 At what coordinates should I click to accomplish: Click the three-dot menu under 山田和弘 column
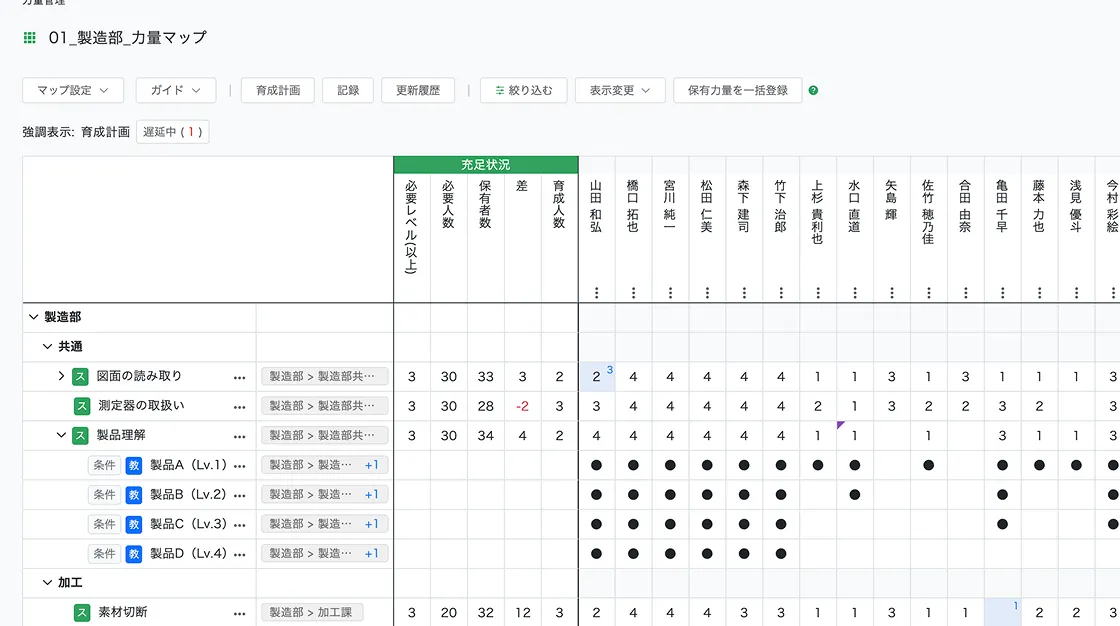596,293
